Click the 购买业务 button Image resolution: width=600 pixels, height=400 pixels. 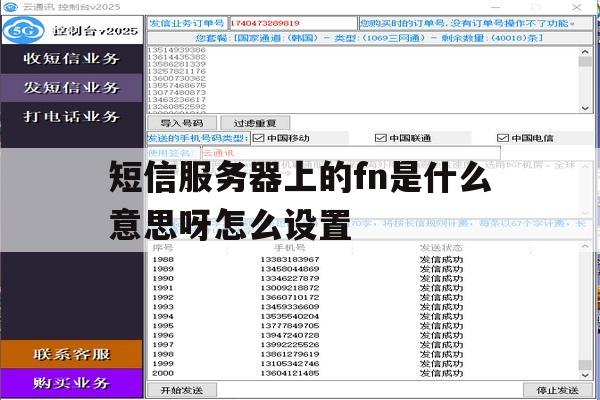72,383
